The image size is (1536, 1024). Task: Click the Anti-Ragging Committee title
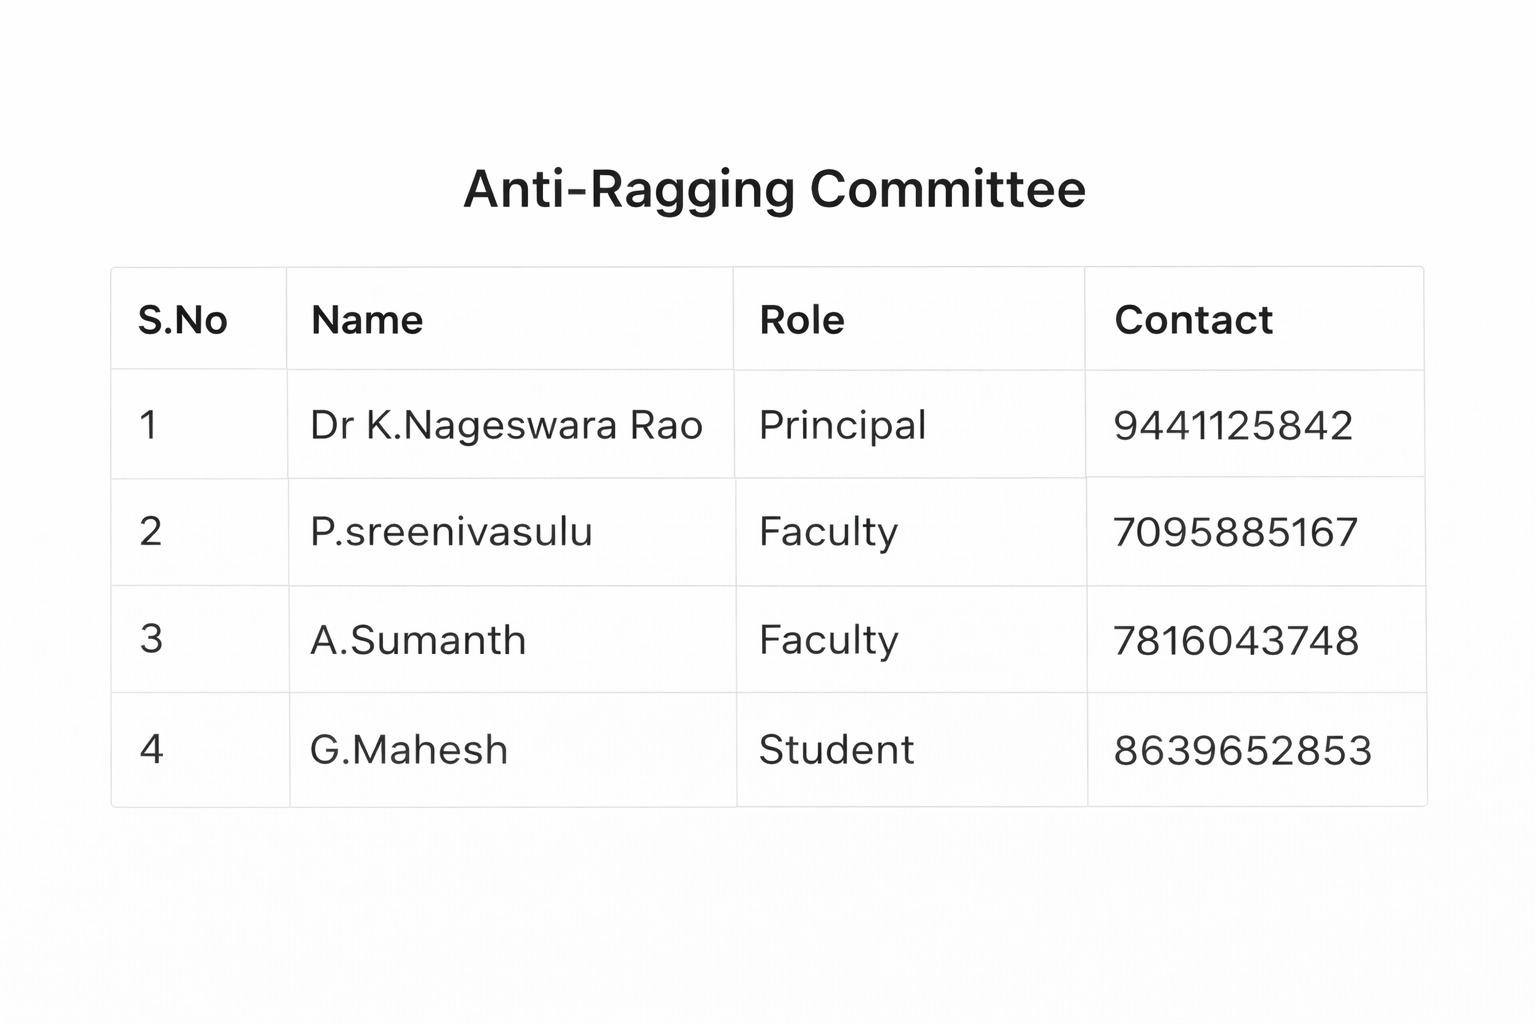[774, 189]
